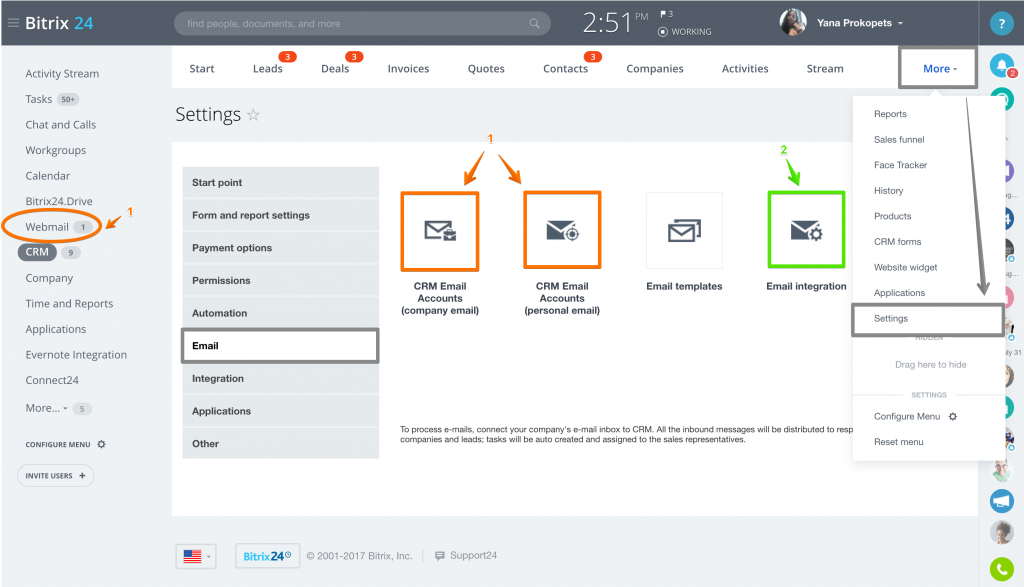This screenshot has height=587, width=1024.
Task: Open the curly-haired contact avatar above the phone icon
Action: click(1002, 533)
